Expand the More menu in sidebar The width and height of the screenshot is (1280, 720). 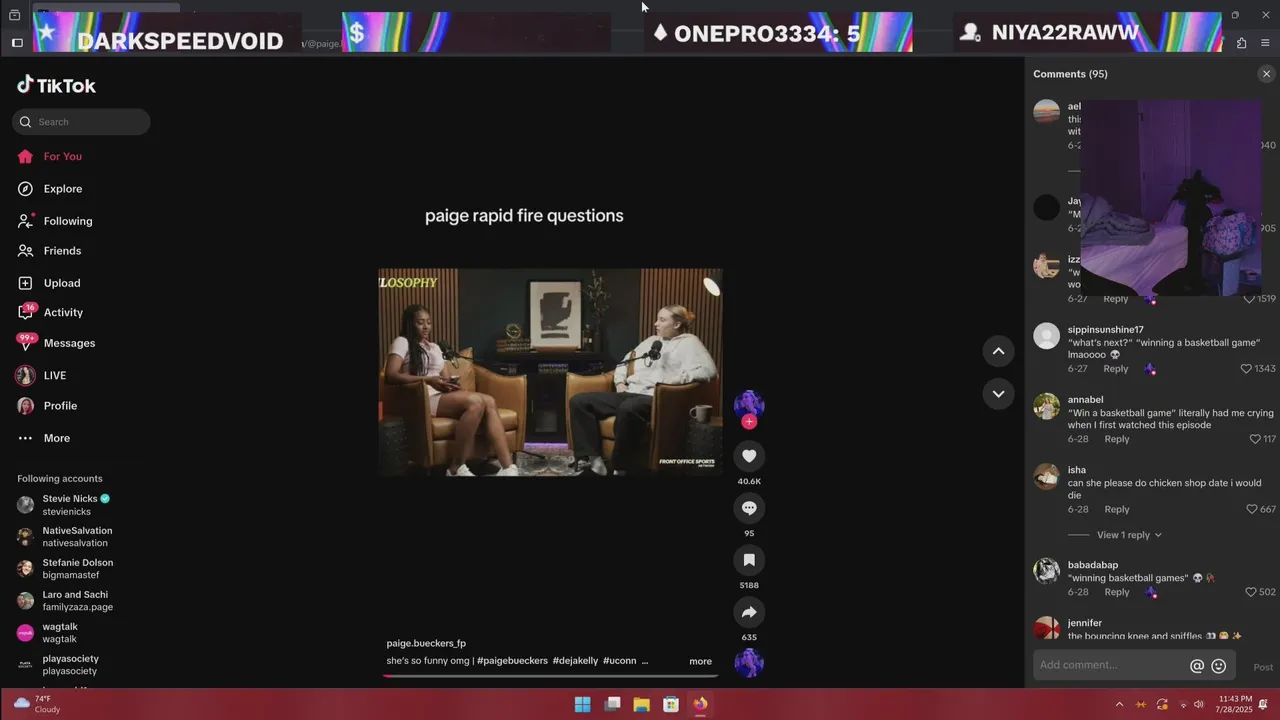[57, 438]
